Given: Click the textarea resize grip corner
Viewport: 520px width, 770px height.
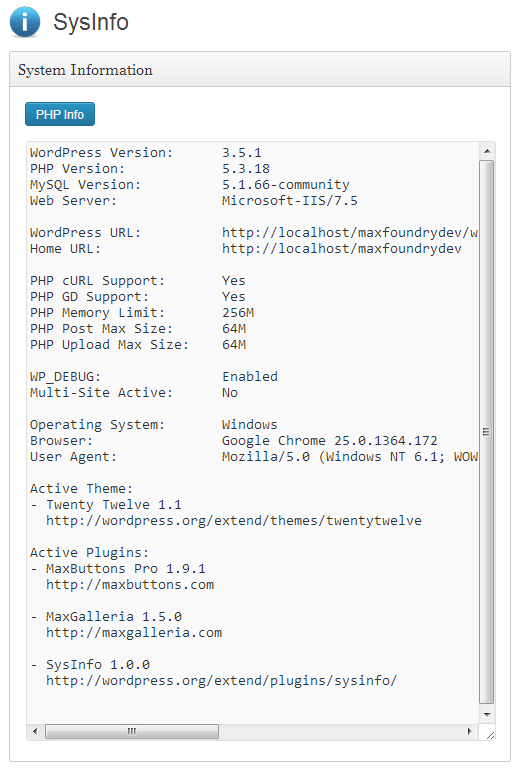Looking at the screenshot, I should [x=489, y=734].
